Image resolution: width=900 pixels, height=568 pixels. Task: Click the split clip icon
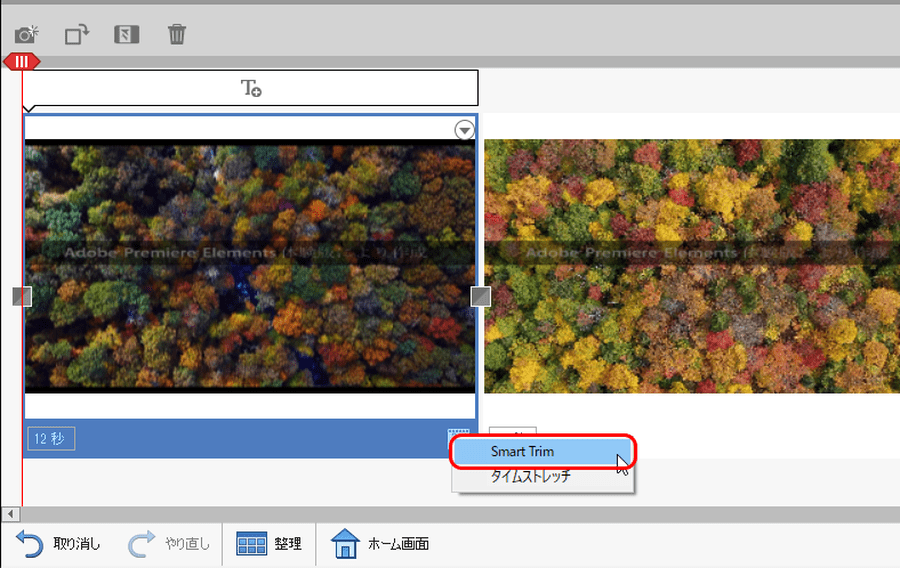point(127,34)
